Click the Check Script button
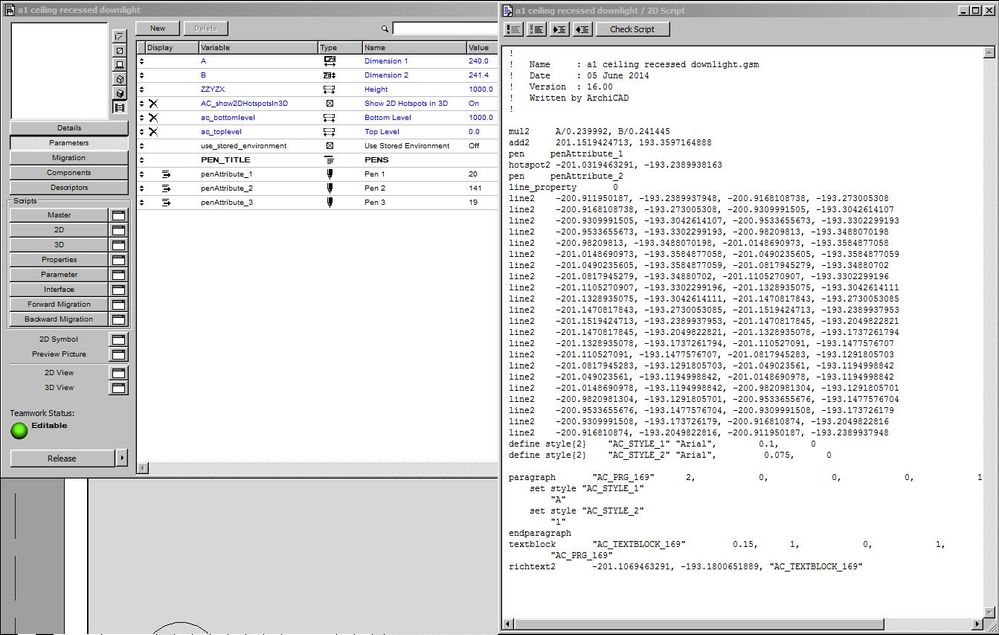Image resolution: width=999 pixels, height=635 pixels. coord(632,29)
